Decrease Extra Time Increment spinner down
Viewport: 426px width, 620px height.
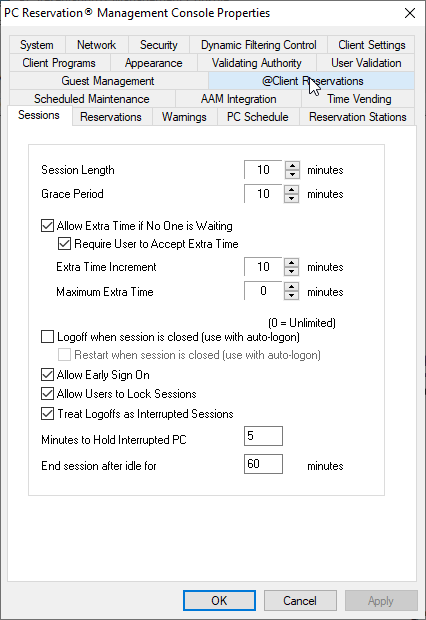coord(292,271)
